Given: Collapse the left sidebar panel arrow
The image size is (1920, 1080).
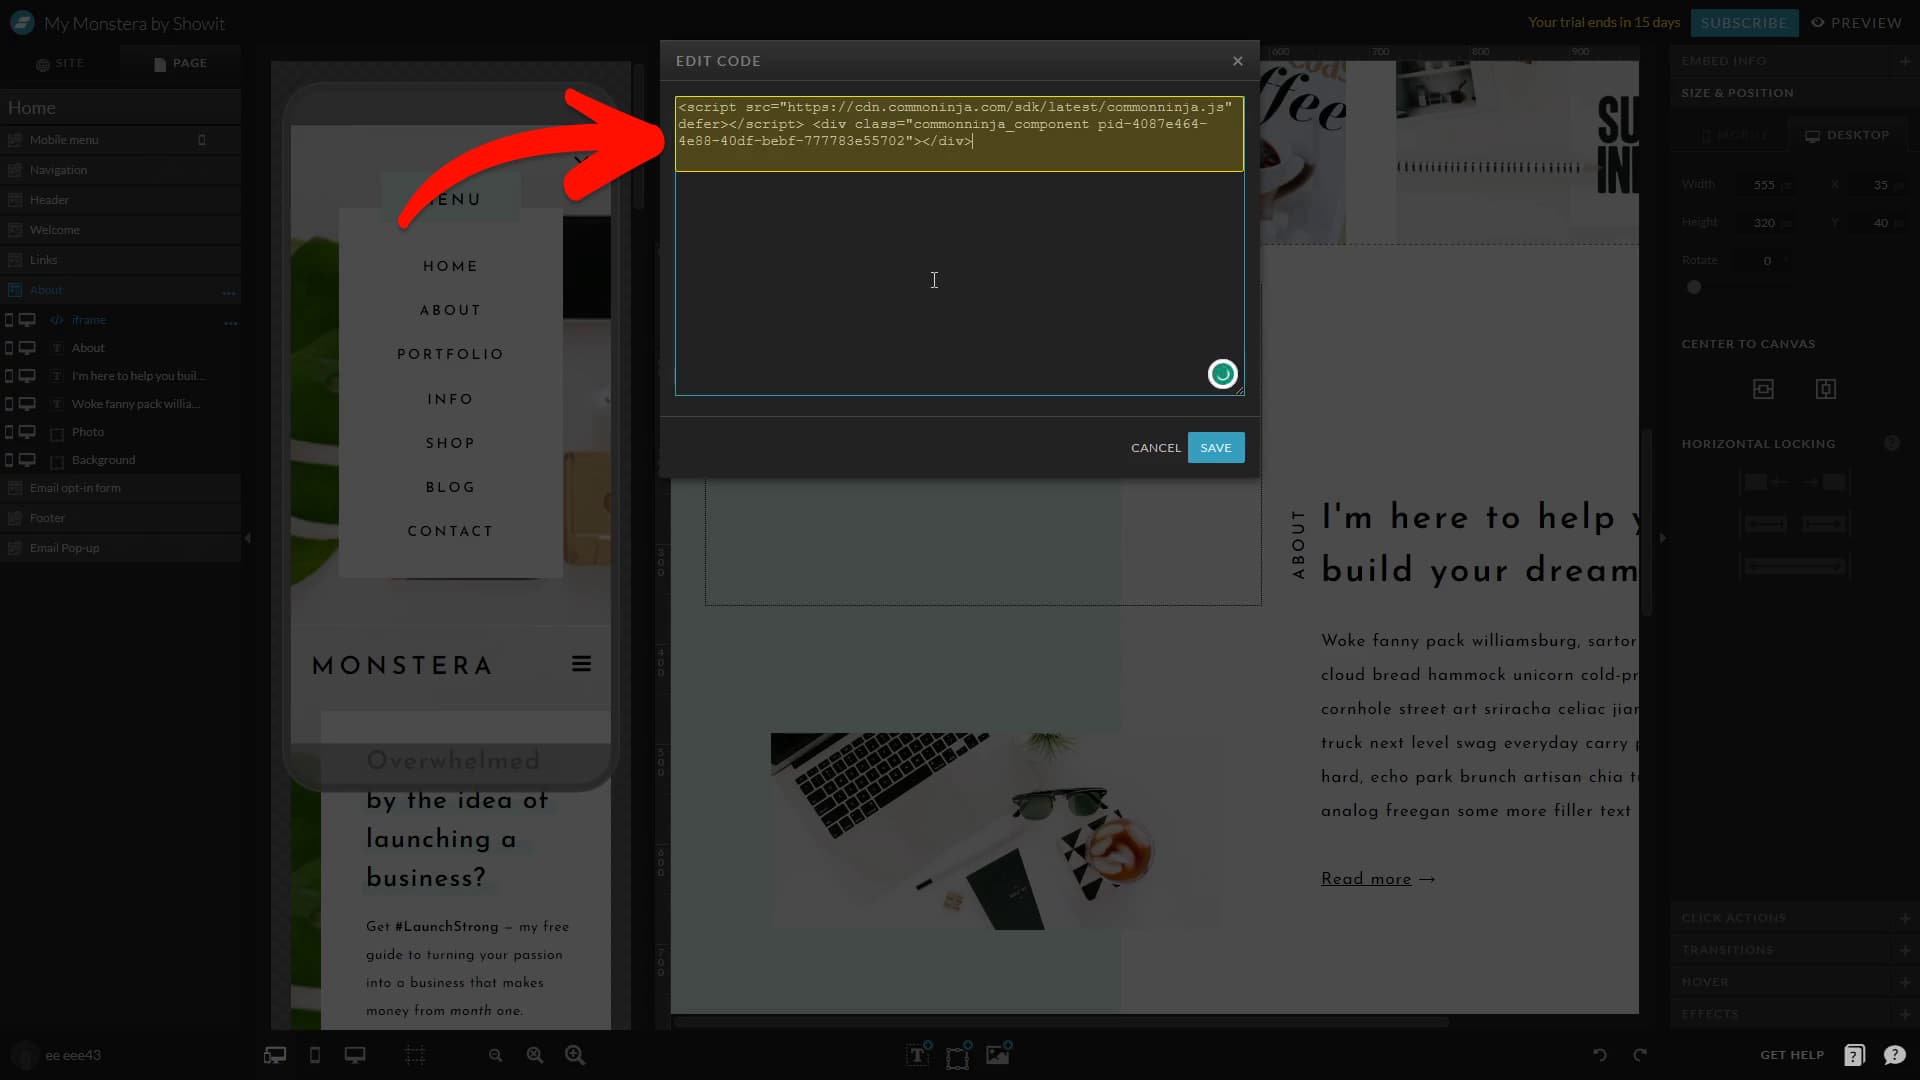Looking at the screenshot, I should click(247, 538).
